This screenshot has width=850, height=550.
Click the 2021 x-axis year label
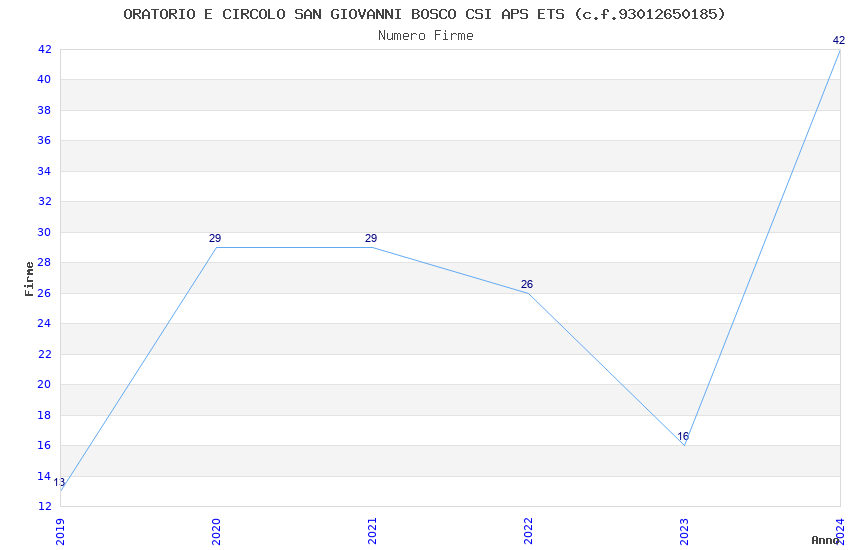tap(372, 532)
